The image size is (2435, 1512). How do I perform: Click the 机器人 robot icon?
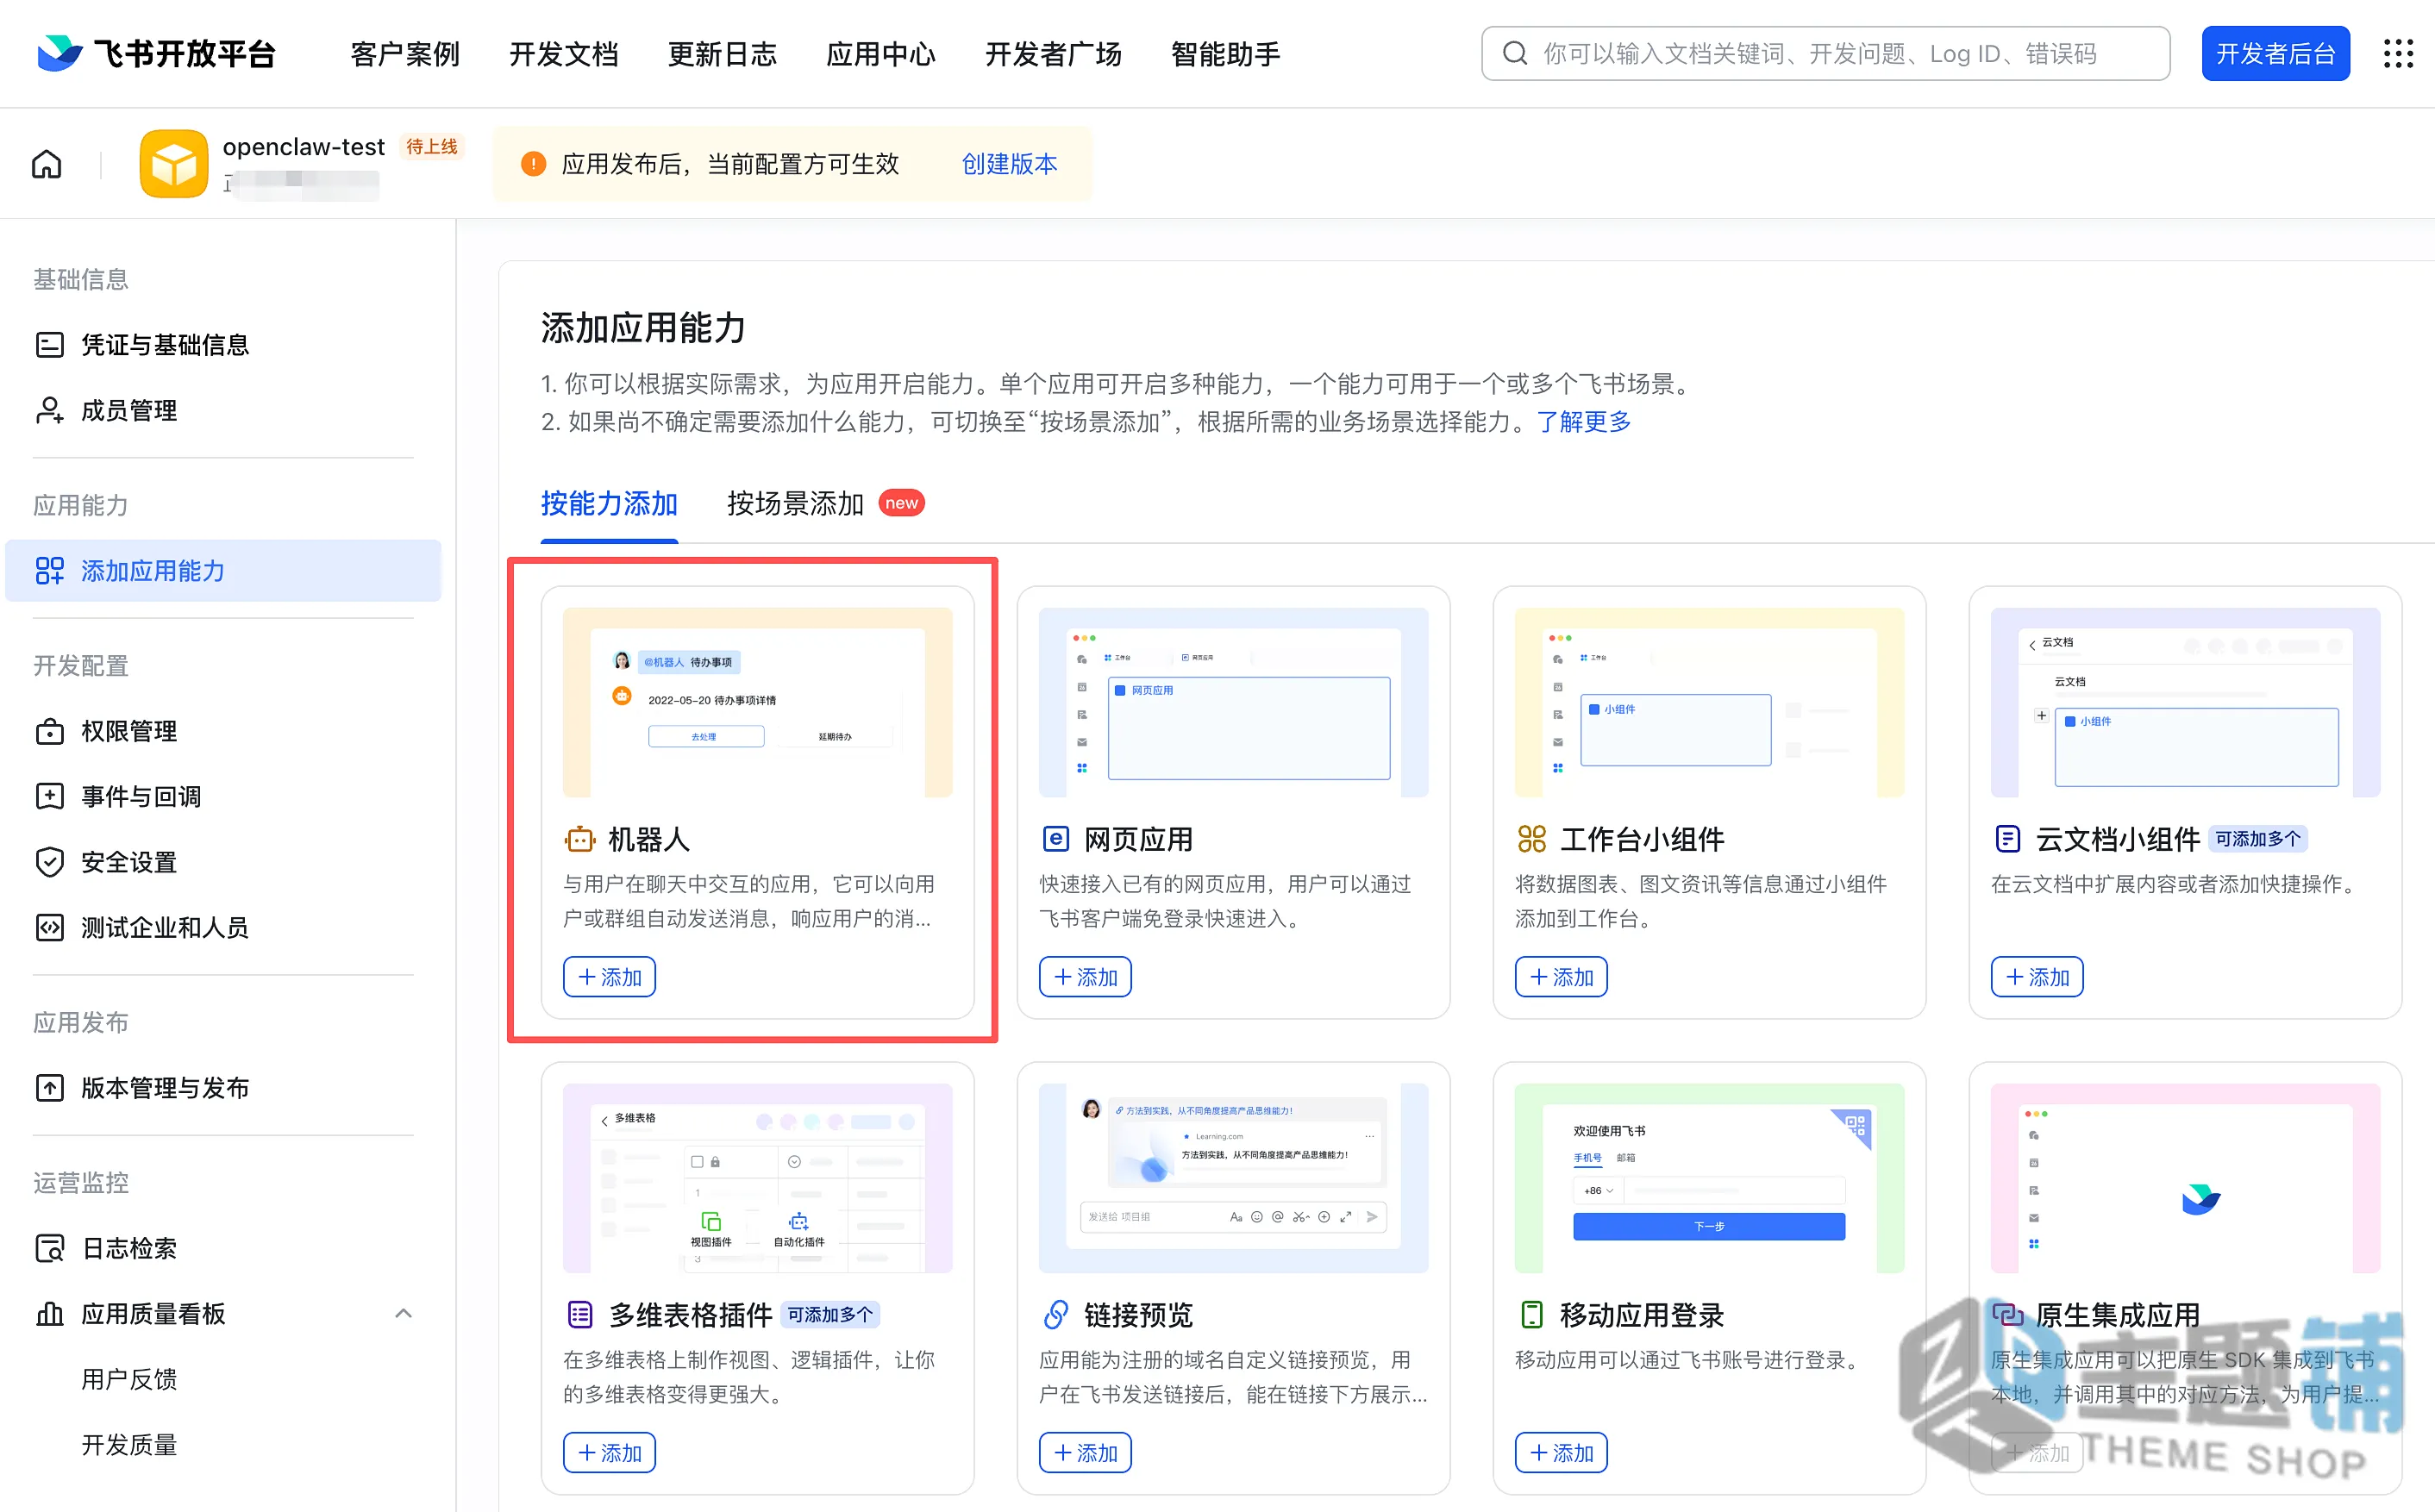tap(579, 839)
